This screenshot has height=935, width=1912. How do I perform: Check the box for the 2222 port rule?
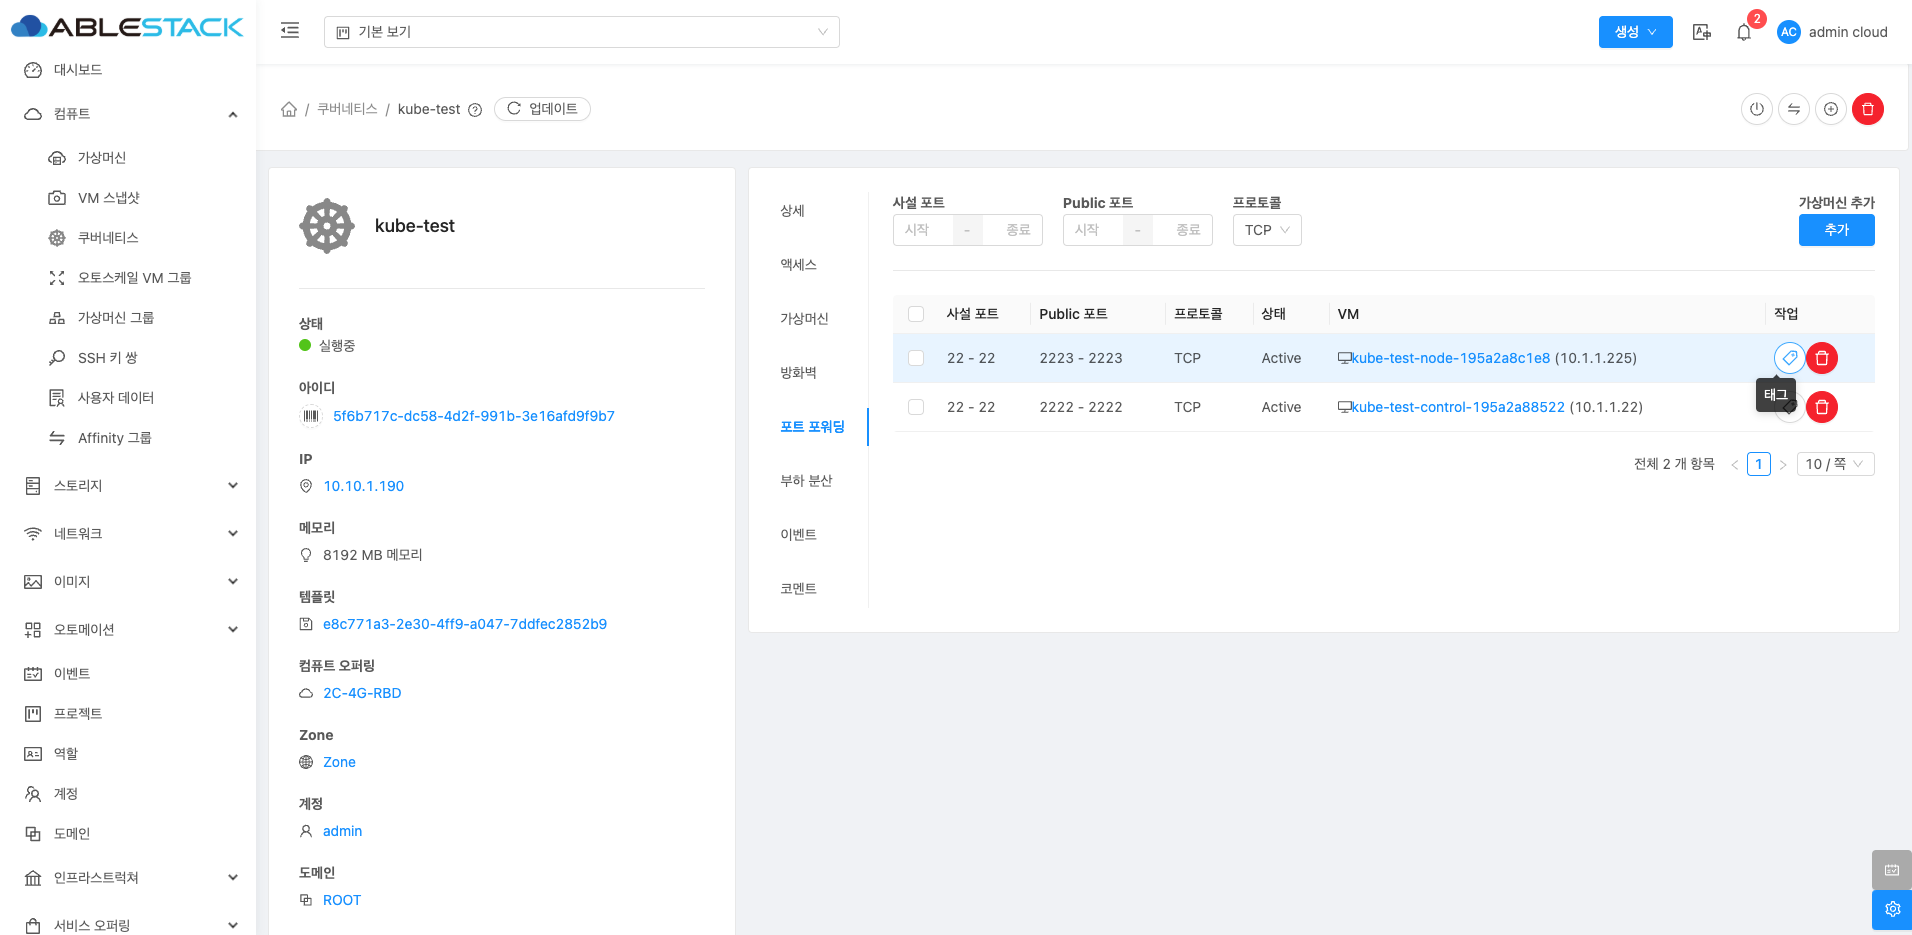pyautogui.click(x=916, y=407)
